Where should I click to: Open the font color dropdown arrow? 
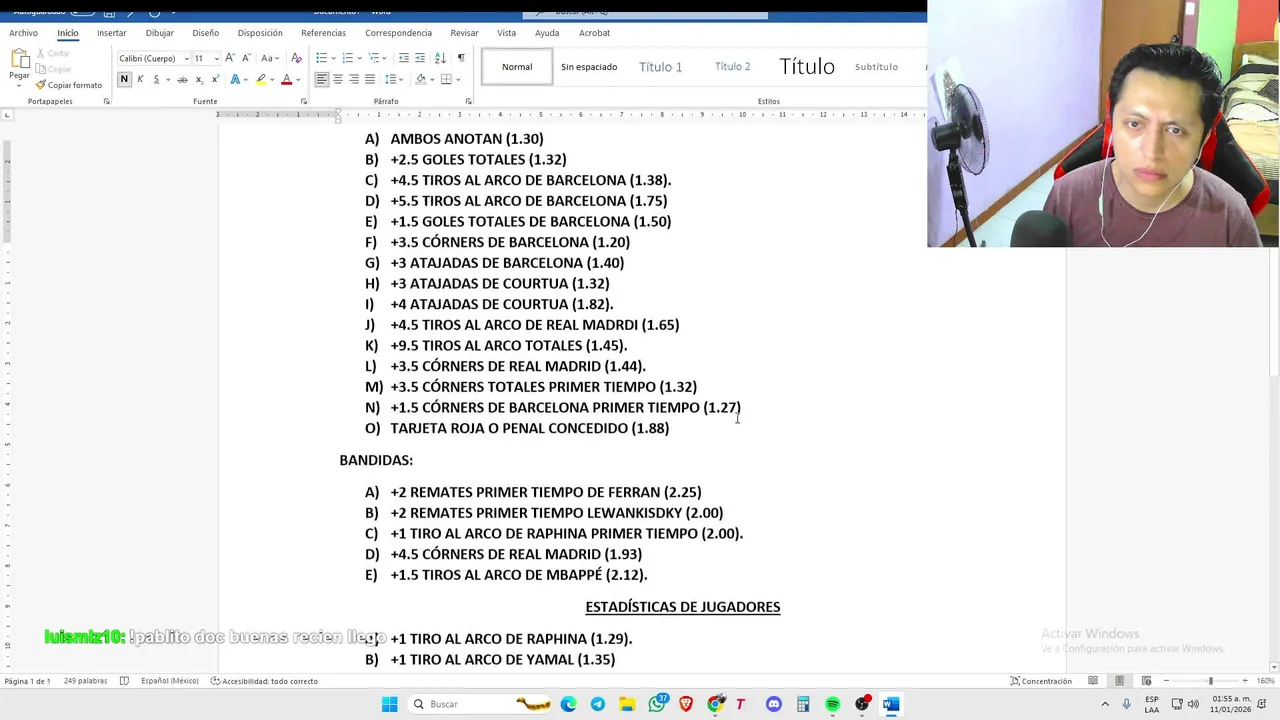298,79
